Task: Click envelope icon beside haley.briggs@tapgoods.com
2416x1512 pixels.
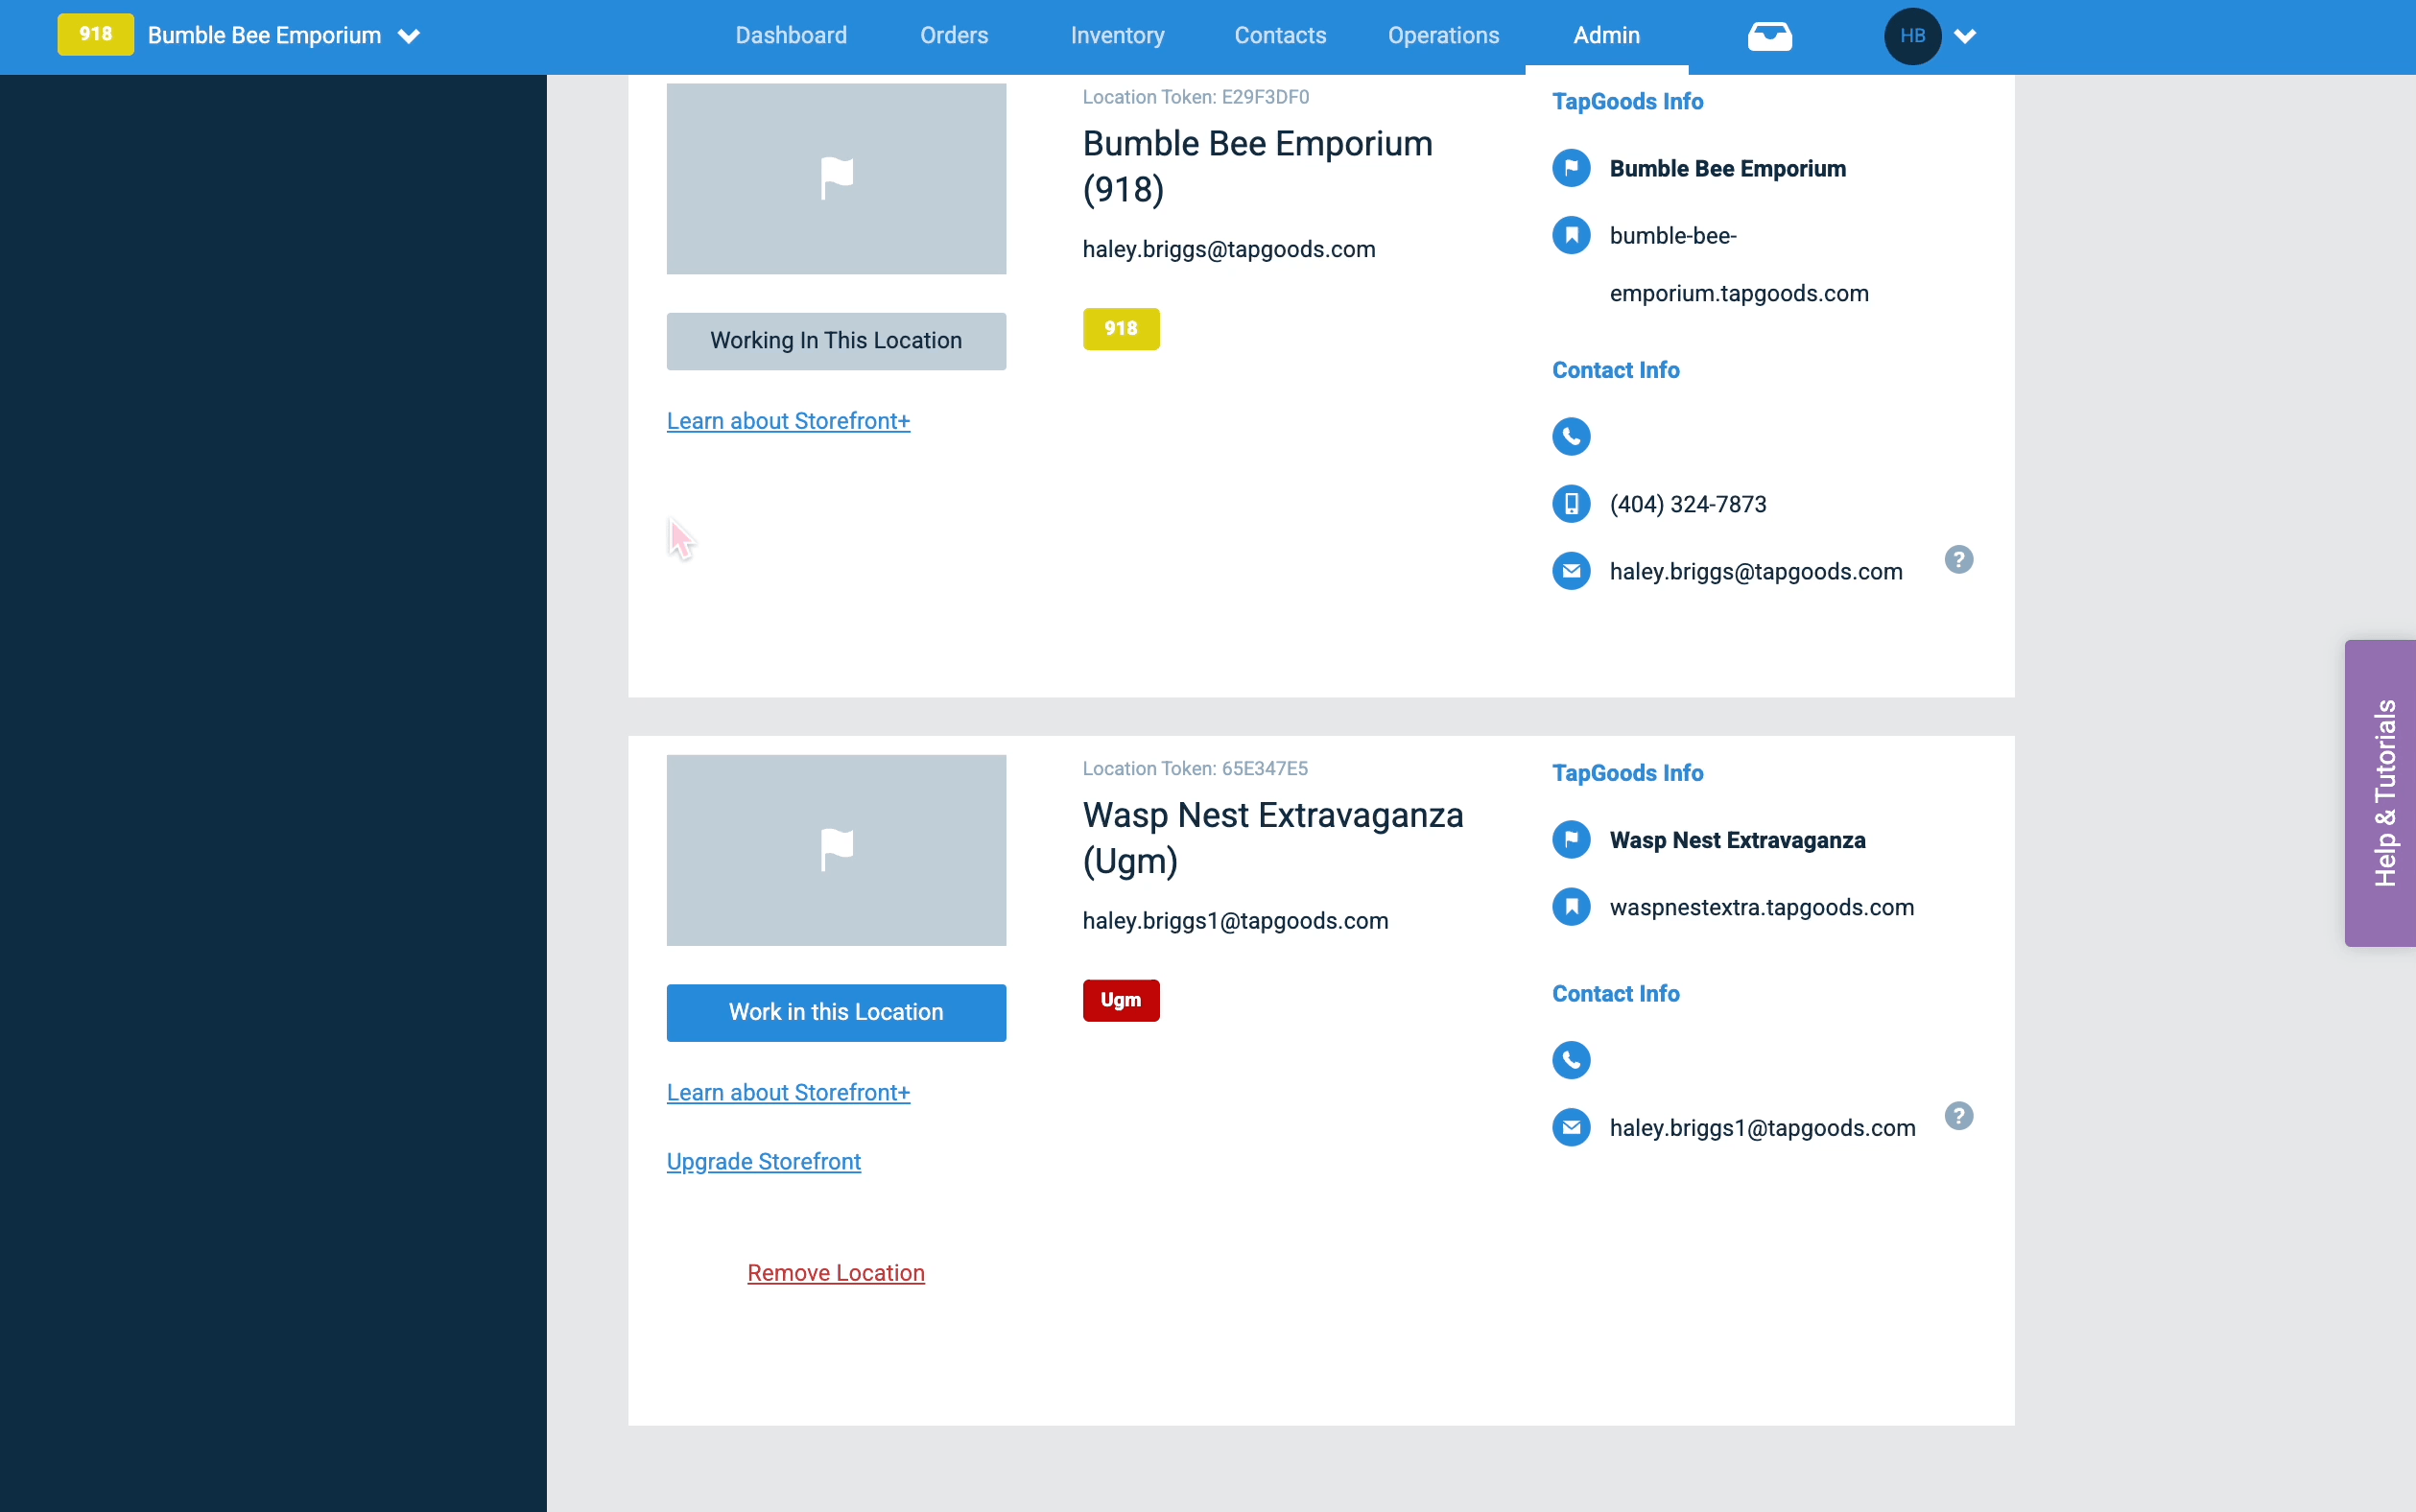Action: point(1571,571)
